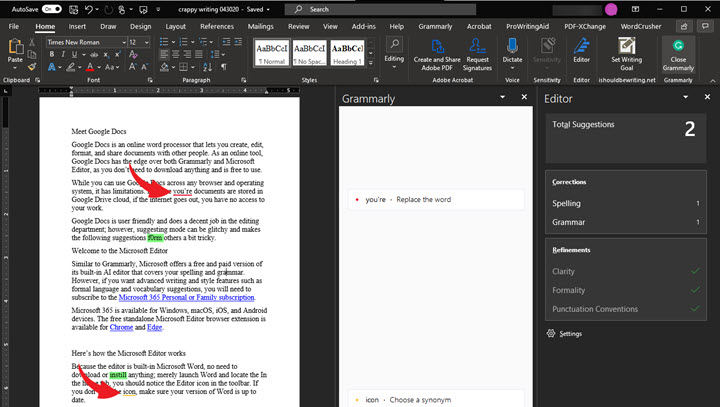Click the Bullets list icon

coord(163,42)
